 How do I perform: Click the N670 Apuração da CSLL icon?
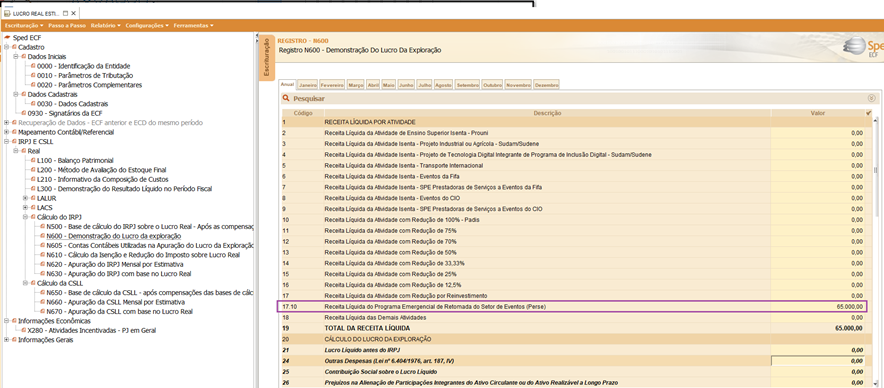(x=43, y=312)
